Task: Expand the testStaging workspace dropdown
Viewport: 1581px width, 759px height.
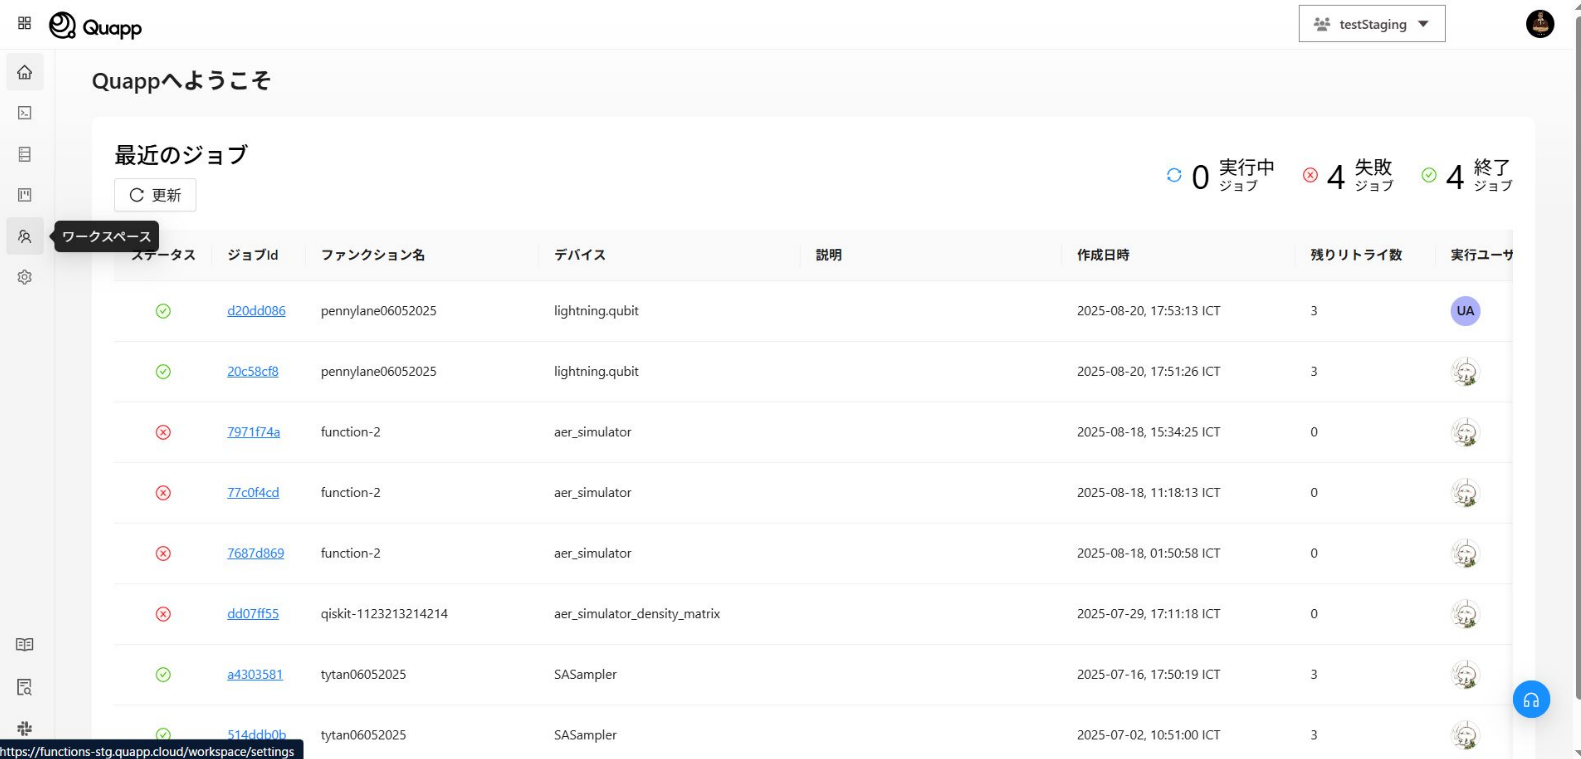Action: (x=1371, y=24)
